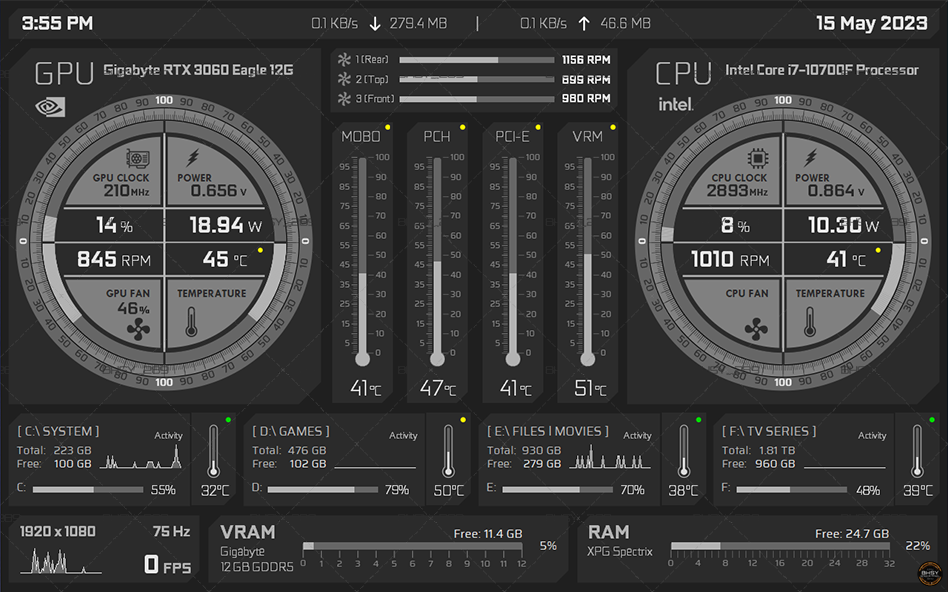Click the 10.30 W CPU power reading
The width and height of the screenshot is (948, 592).
pos(843,226)
